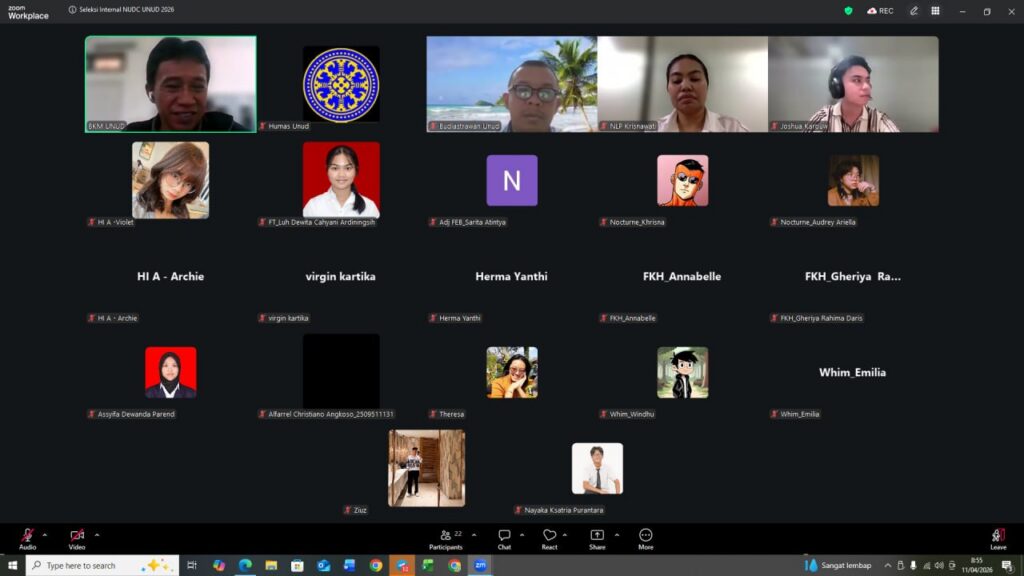
Task: Click the annotate pen icon at top
Action: pos(913,11)
